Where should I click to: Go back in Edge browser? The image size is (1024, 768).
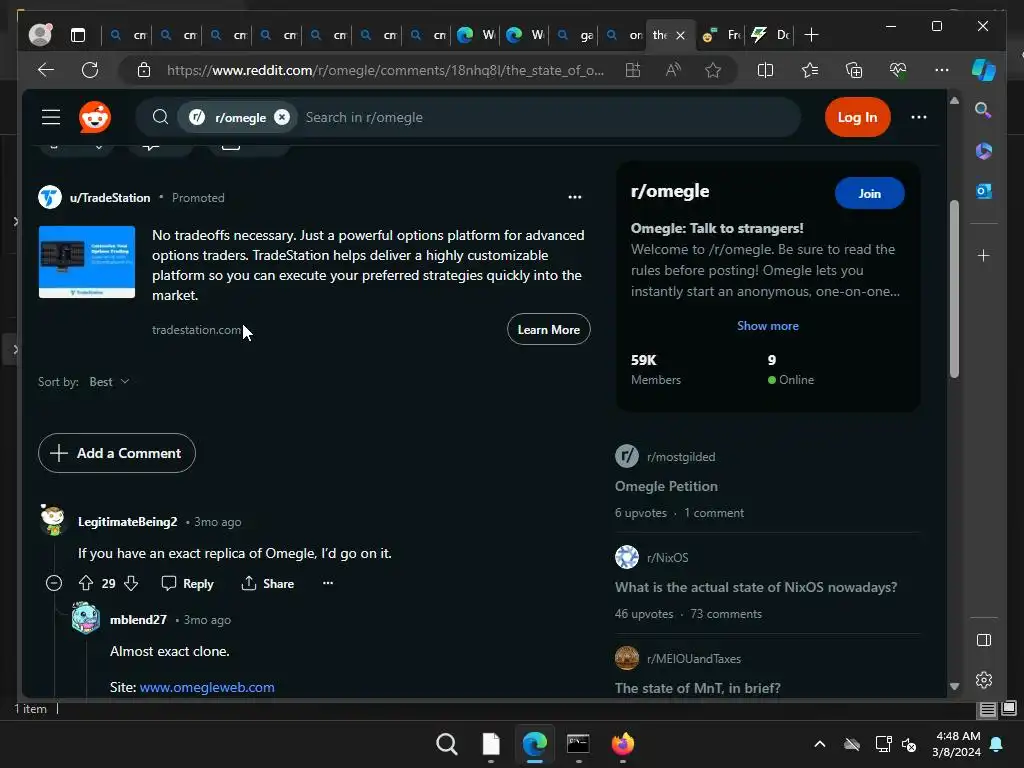[x=46, y=70]
